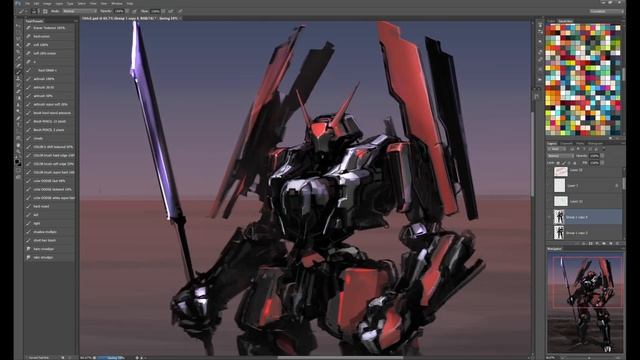
Task: Toggle Quick Mask mode
Action: coord(18,171)
